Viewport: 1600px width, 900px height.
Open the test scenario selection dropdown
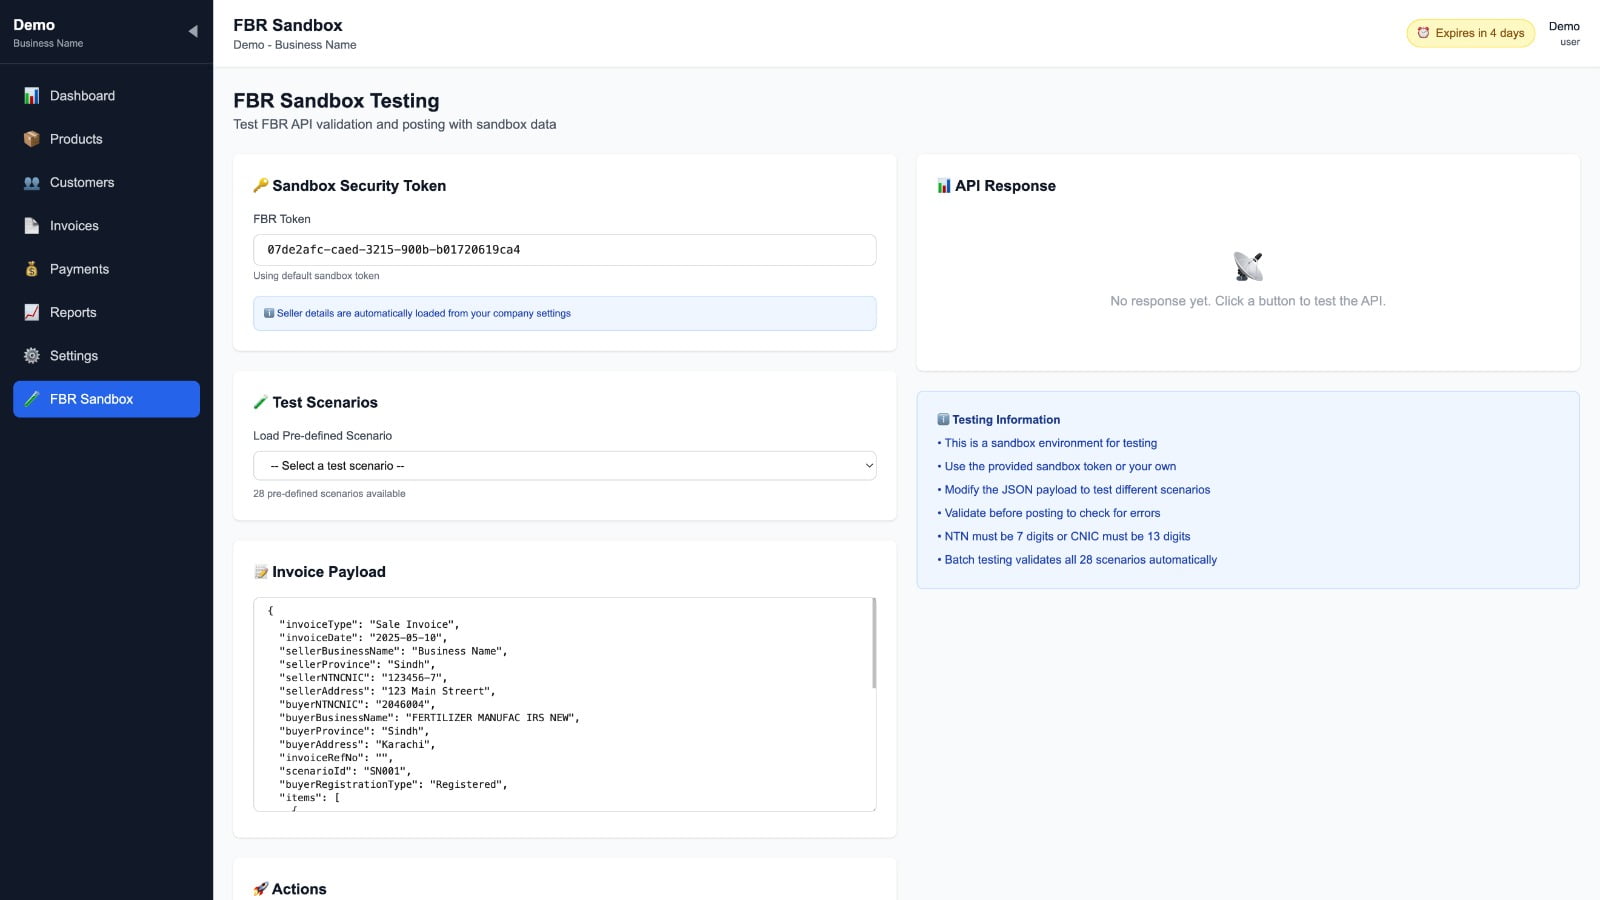tap(564, 465)
